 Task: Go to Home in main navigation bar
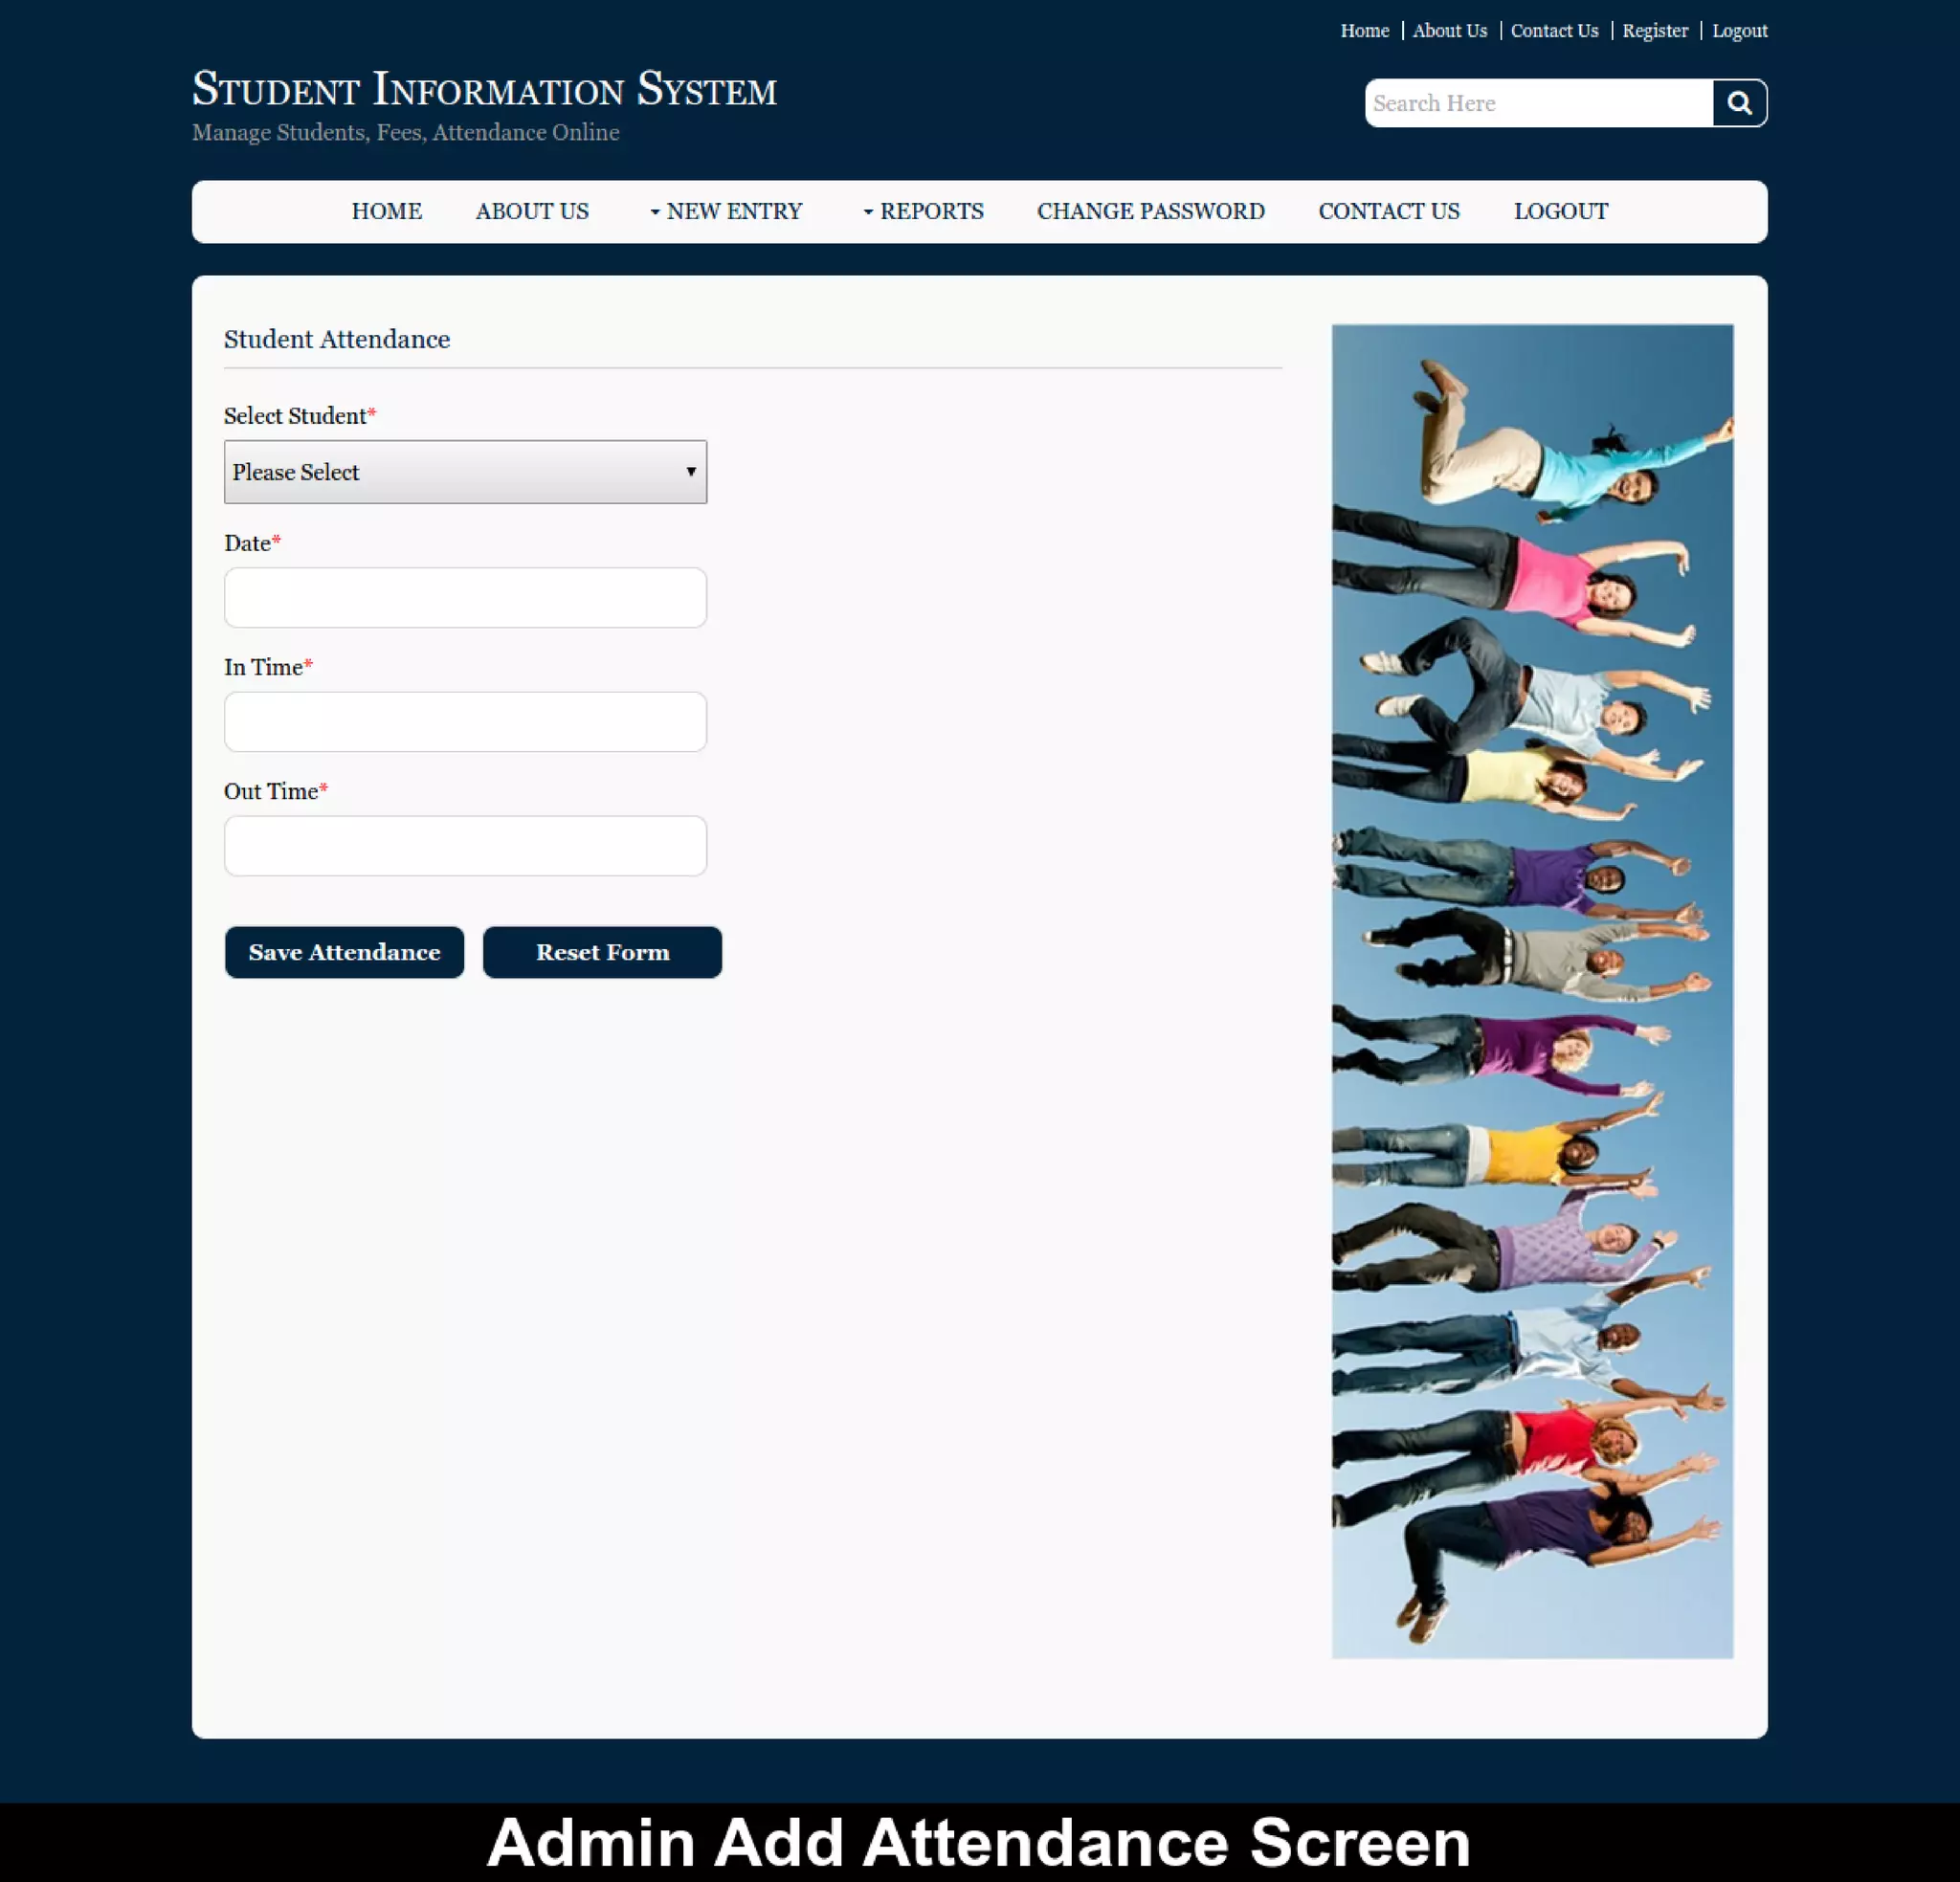[387, 212]
